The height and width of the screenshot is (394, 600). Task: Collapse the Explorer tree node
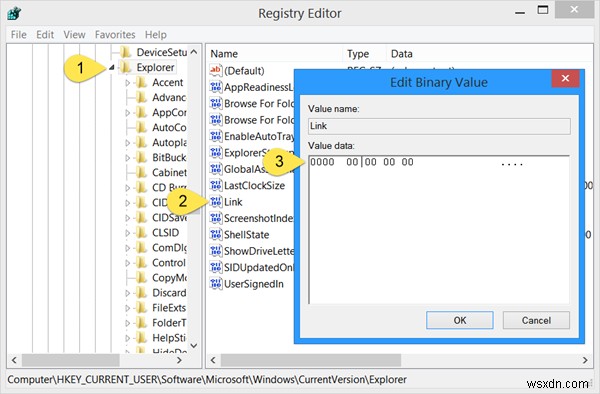[x=111, y=68]
